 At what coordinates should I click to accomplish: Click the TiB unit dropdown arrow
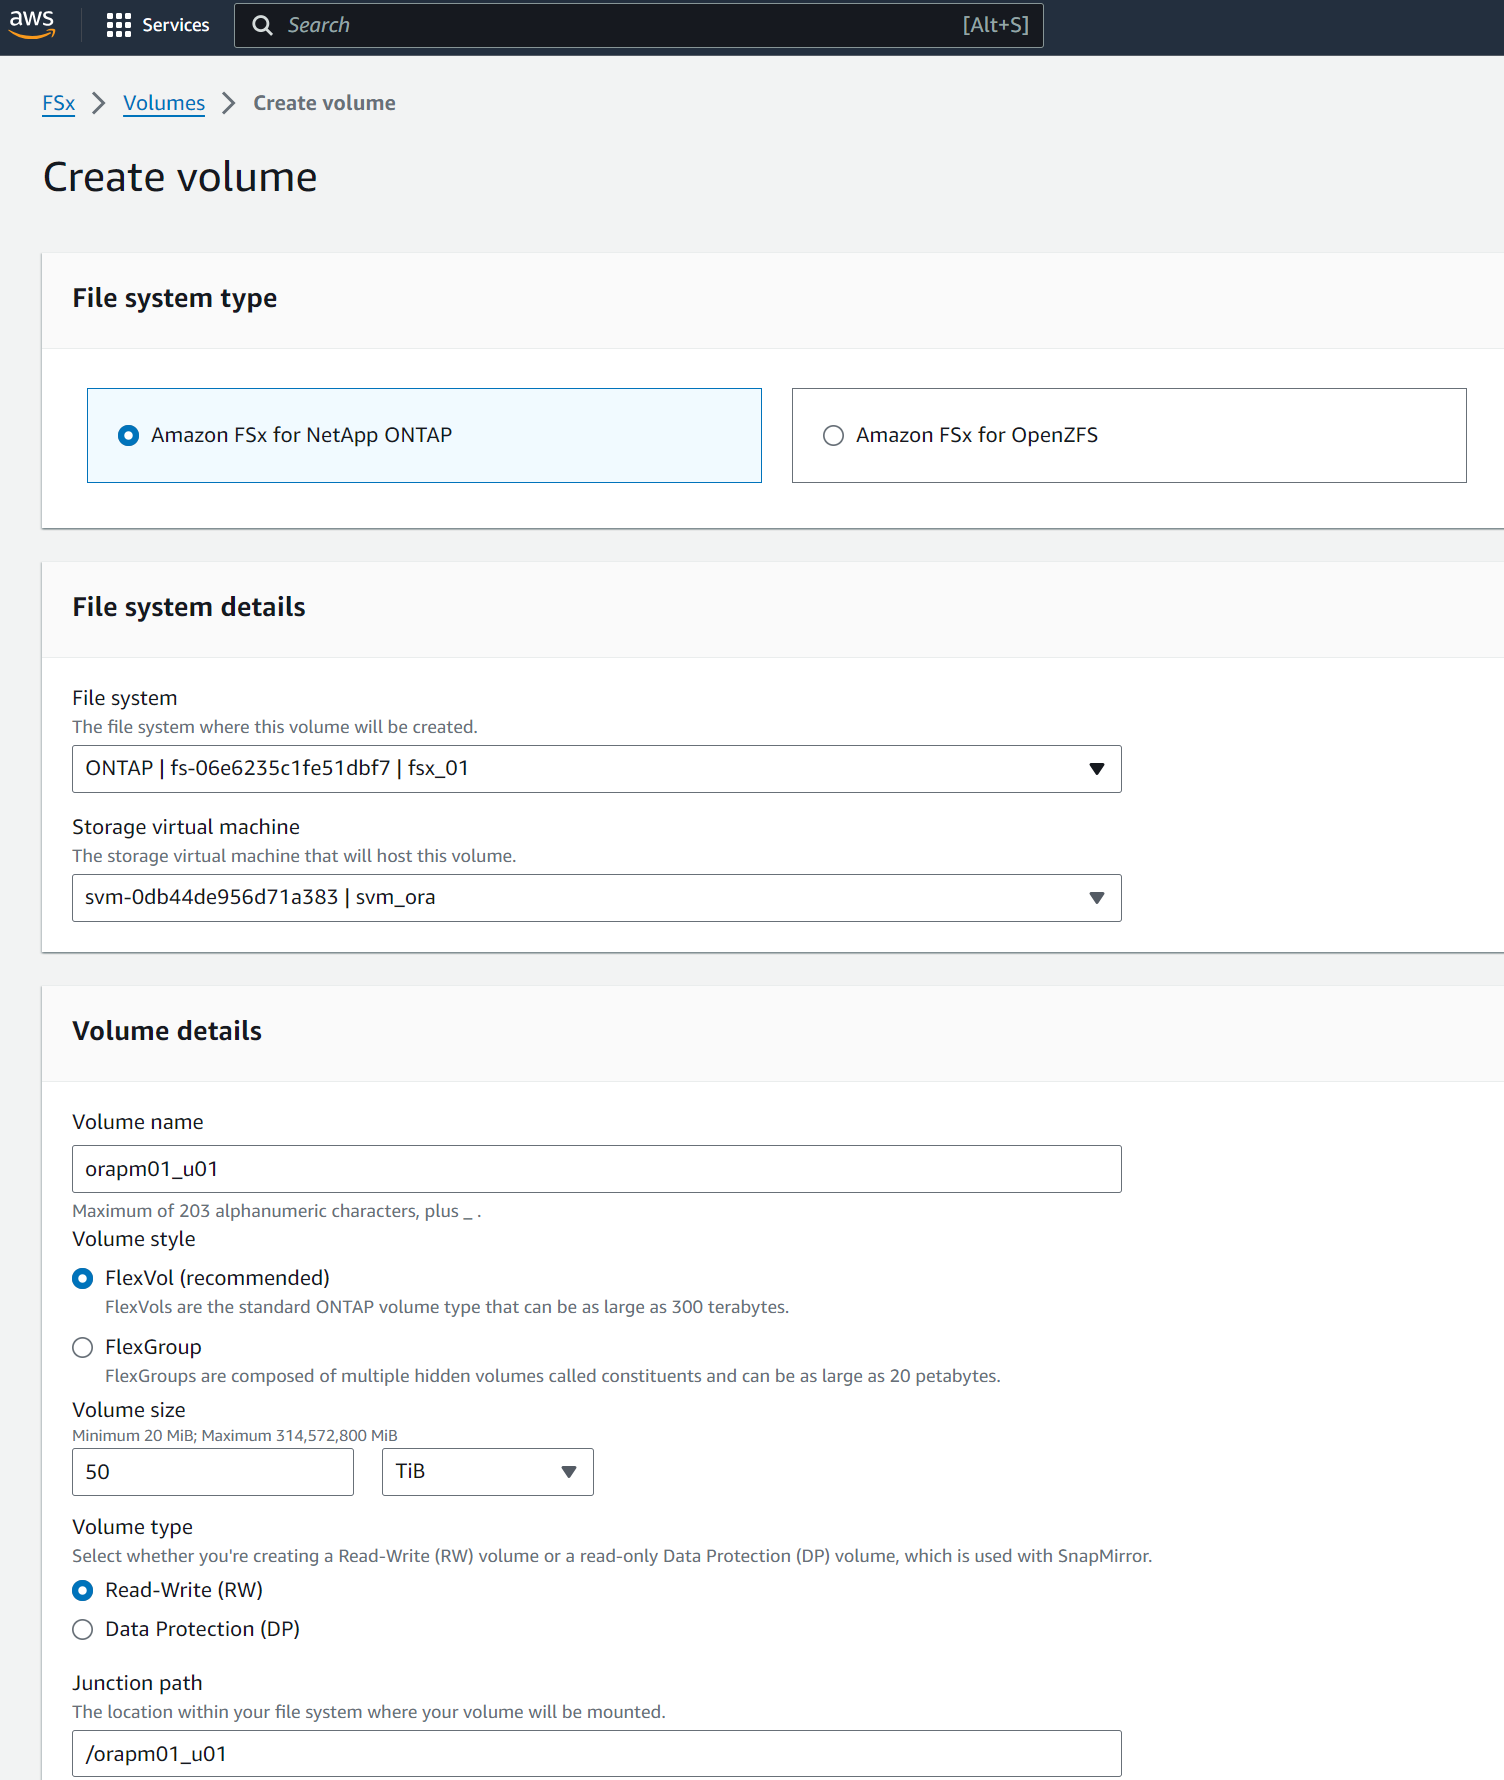tap(569, 1472)
